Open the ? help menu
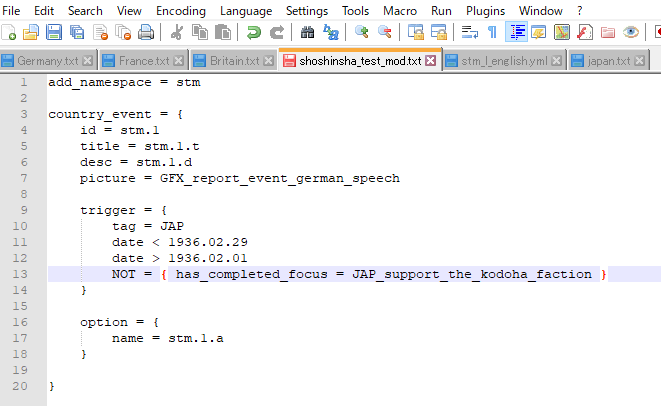This screenshot has width=661, height=406. click(x=580, y=11)
